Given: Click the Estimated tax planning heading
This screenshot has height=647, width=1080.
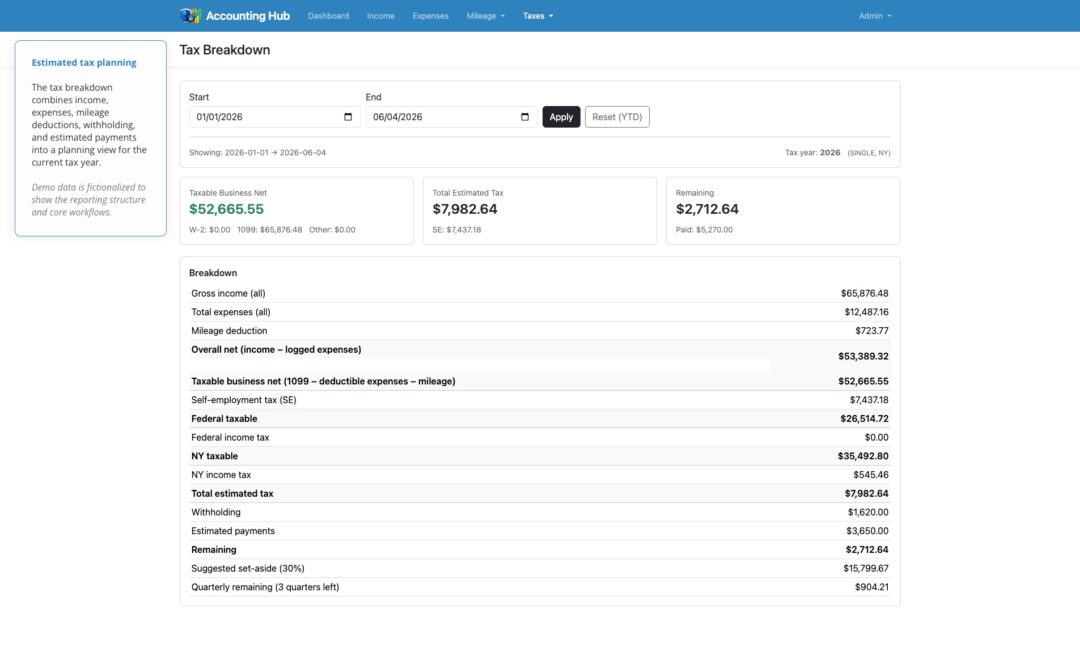Looking at the screenshot, I should coord(84,63).
